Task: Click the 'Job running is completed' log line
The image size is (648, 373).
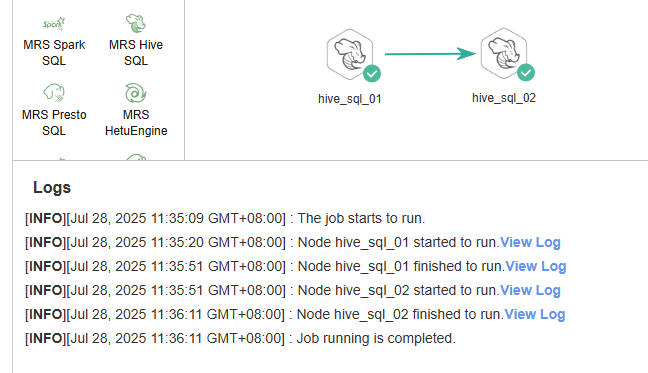Action: tap(240, 338)
